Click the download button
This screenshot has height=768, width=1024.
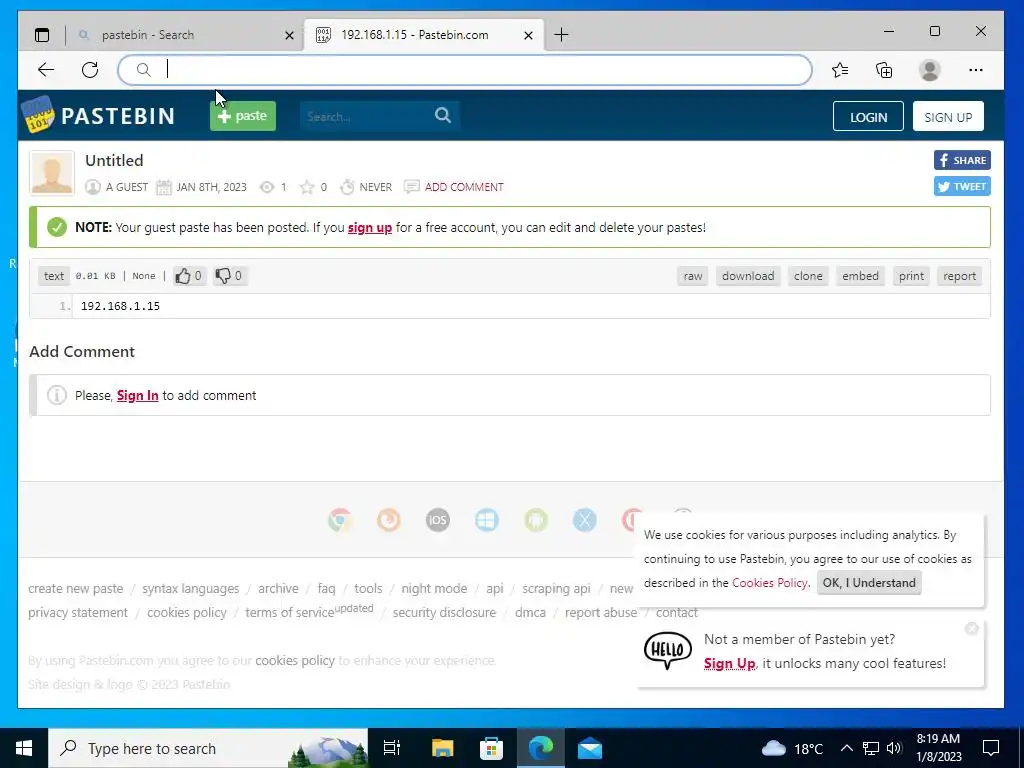(x=748, y=276)
